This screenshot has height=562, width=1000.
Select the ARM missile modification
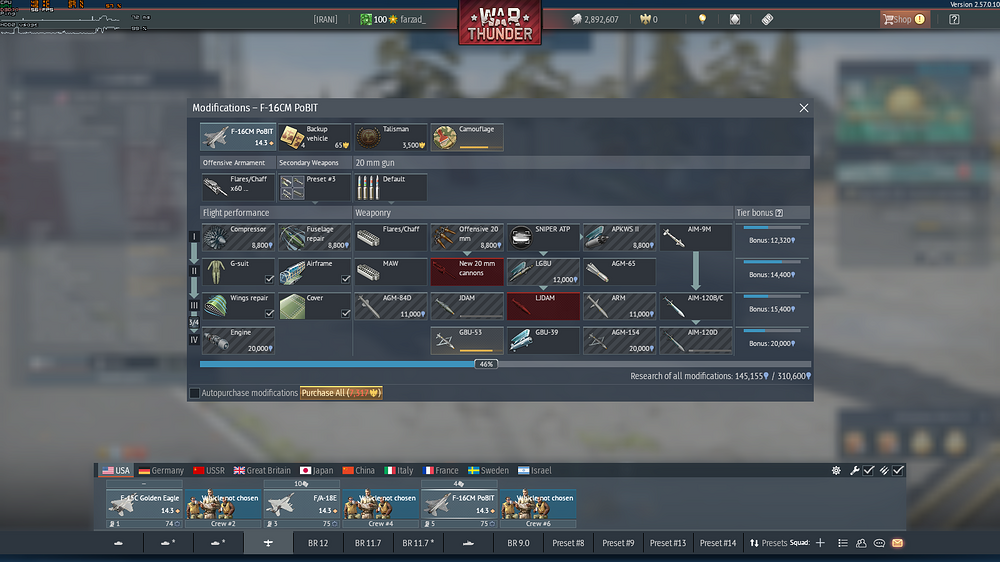tap(619, 306)
